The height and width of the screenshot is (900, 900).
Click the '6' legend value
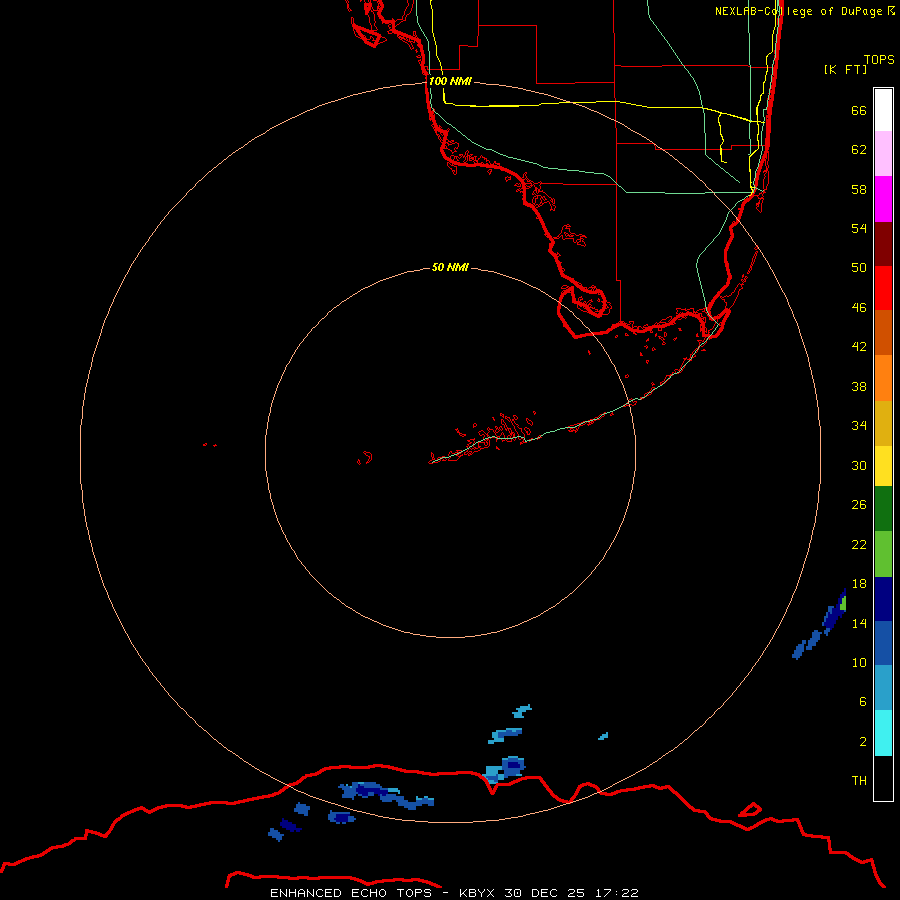[x=863, y=701]
